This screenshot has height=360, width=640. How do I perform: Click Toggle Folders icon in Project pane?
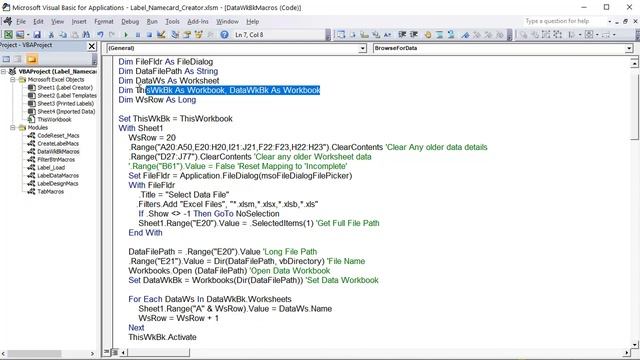click(32, 60)
